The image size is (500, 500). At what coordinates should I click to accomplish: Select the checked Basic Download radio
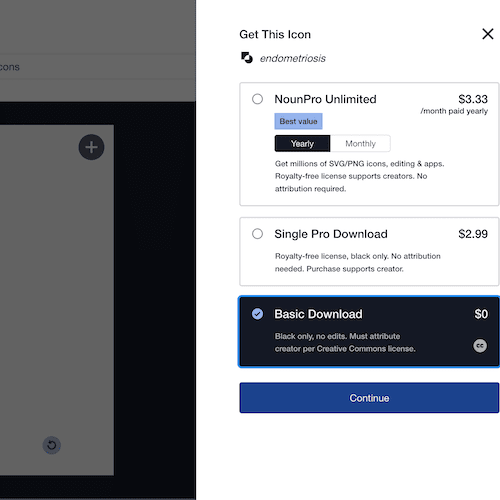[x=257, y=314]
